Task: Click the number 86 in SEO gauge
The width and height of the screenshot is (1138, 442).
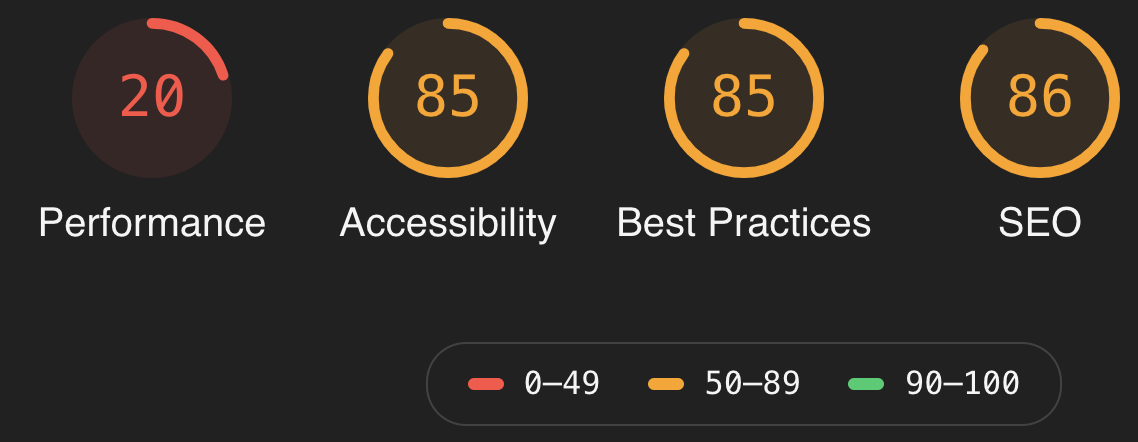Action: [x=1040, y=97]
